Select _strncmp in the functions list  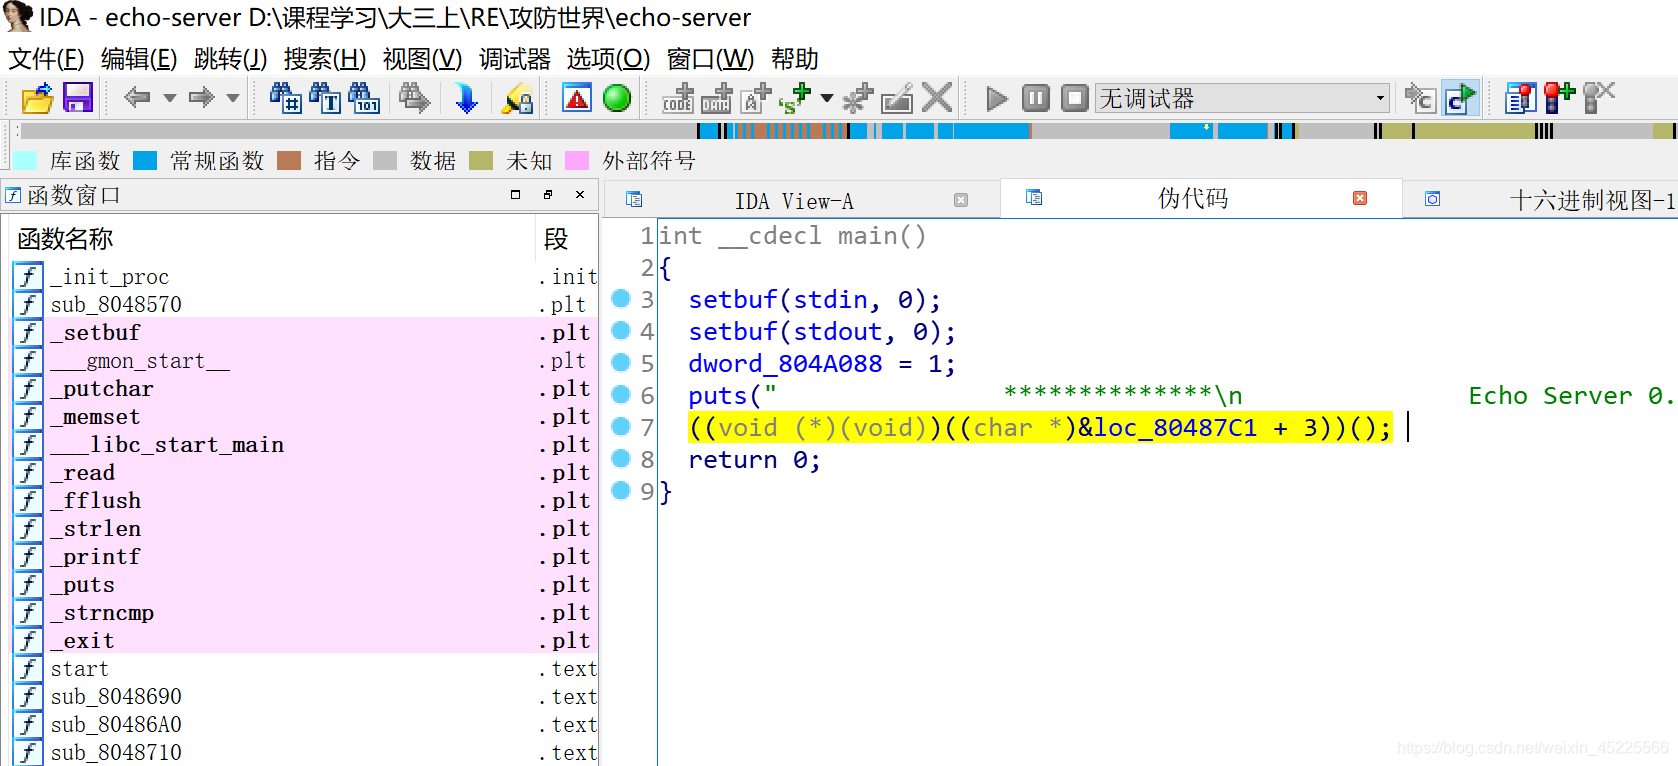[305, 612]
